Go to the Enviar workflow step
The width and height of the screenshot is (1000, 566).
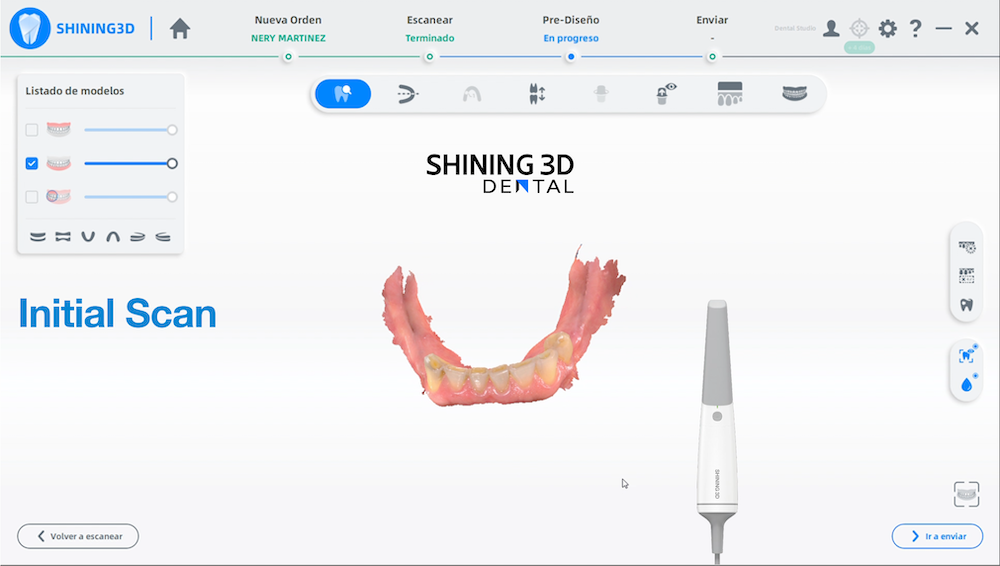pos(712,56)
